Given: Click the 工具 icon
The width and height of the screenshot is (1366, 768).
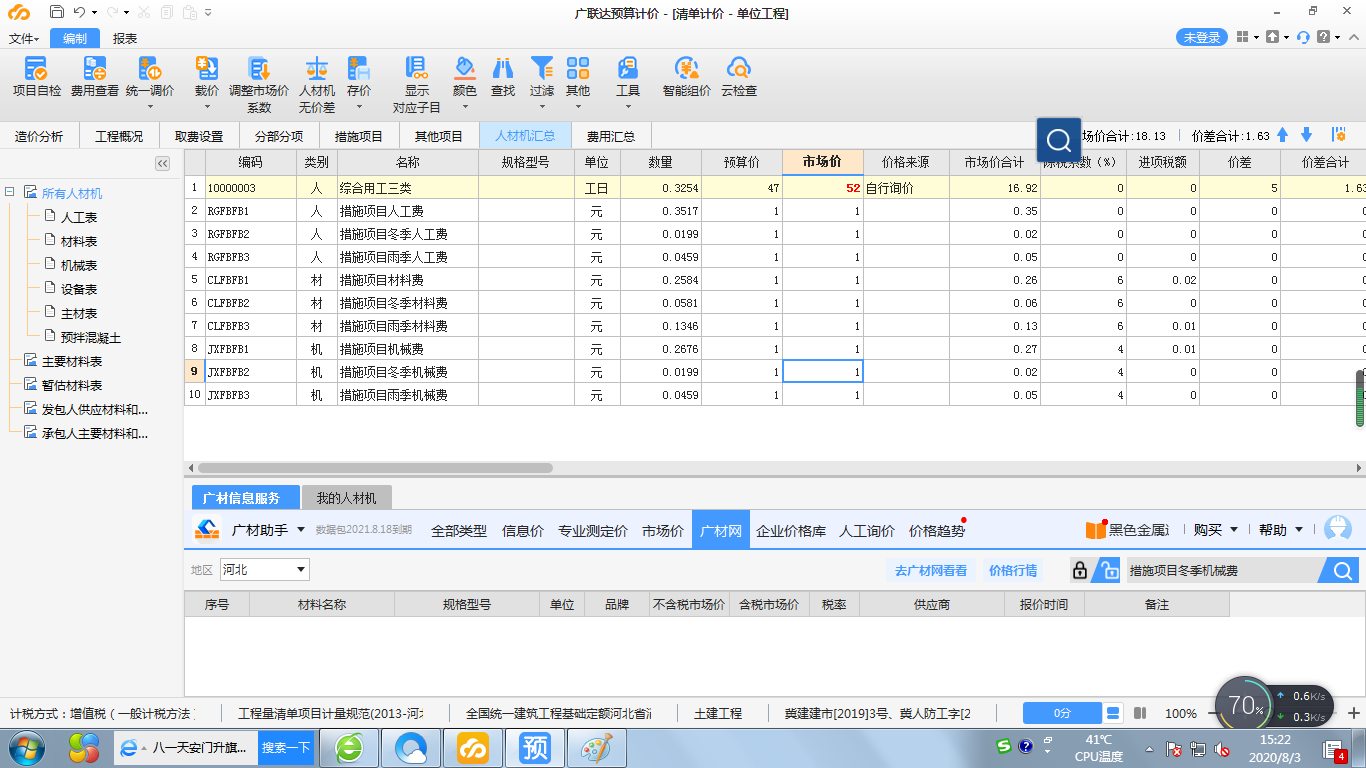Looking at the screenshot, I should 627,68.
